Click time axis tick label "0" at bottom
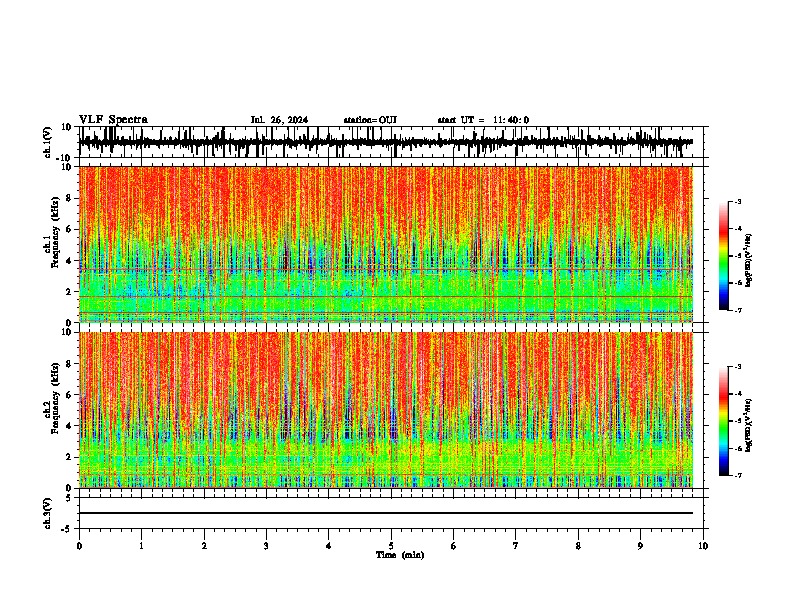The image size is (792, 612). (x=79, y=546)
